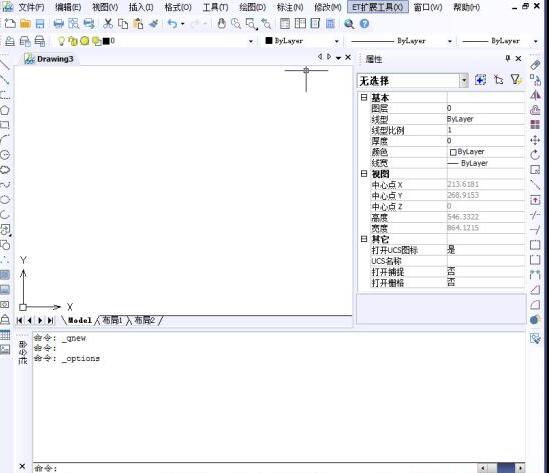The width and height of the screenshot is (549, 473).
Task: Collapse the 视图 property group
Action: pos(364,173)
